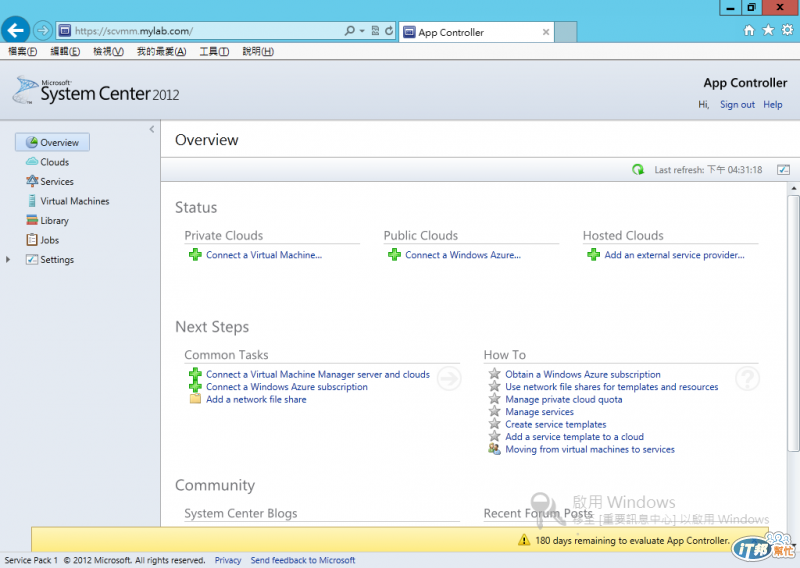The image size is (800, 568).
Task: Open Obtain a Windows Azure subscription how-to
Action: 583,374
